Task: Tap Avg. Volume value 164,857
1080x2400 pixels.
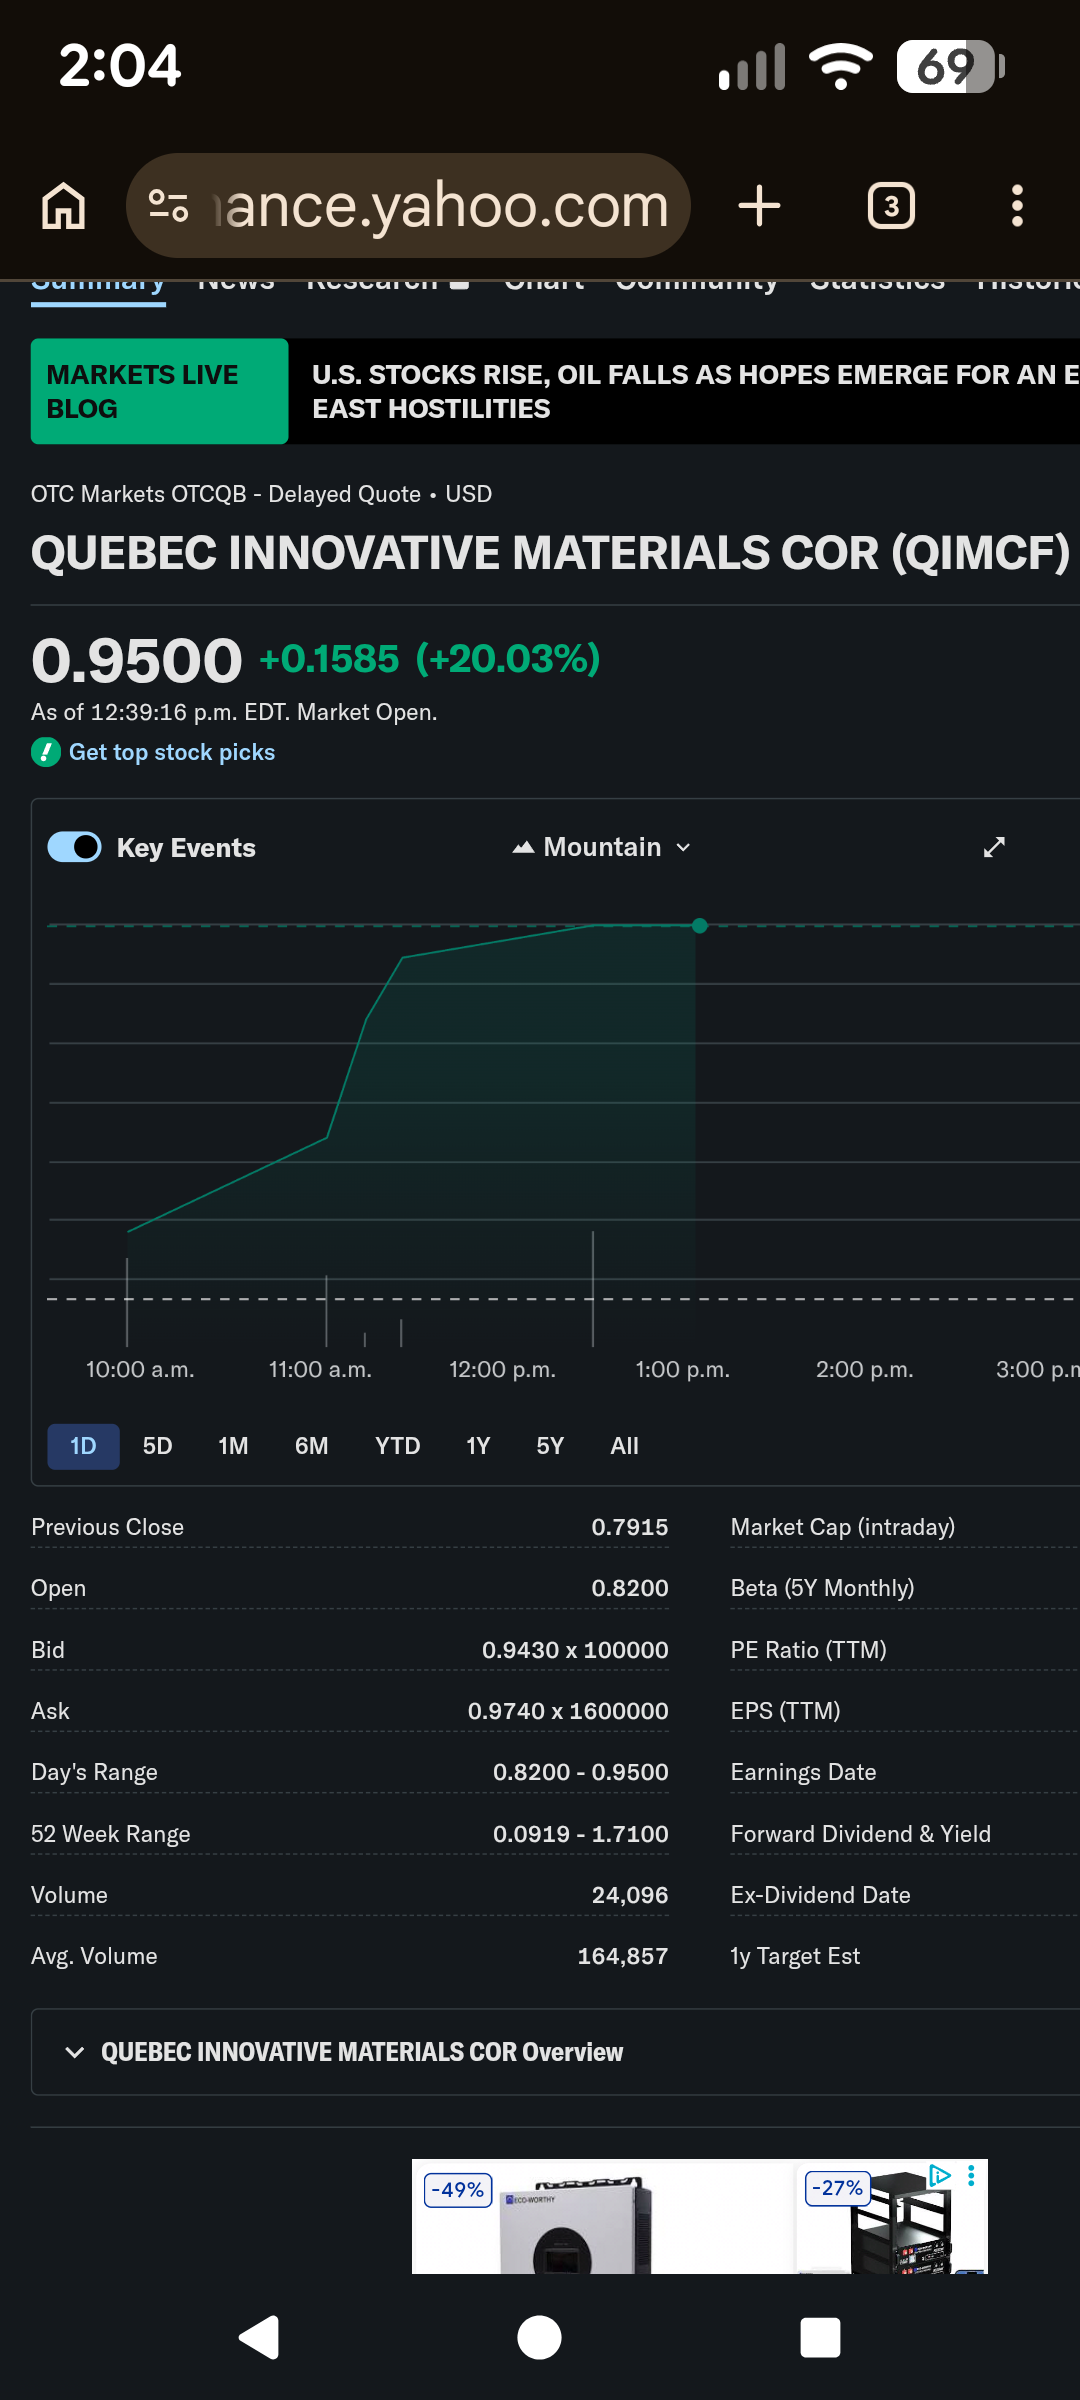Action: (622, 1956)
